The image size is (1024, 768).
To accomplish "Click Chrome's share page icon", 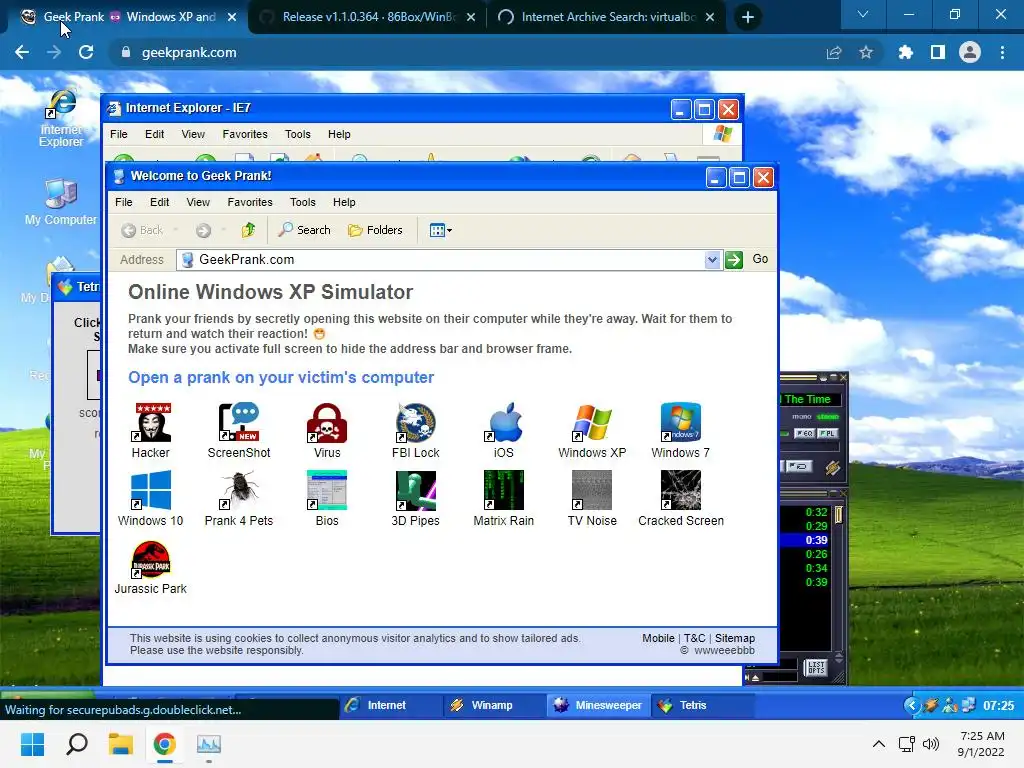I will click(834, 52).
